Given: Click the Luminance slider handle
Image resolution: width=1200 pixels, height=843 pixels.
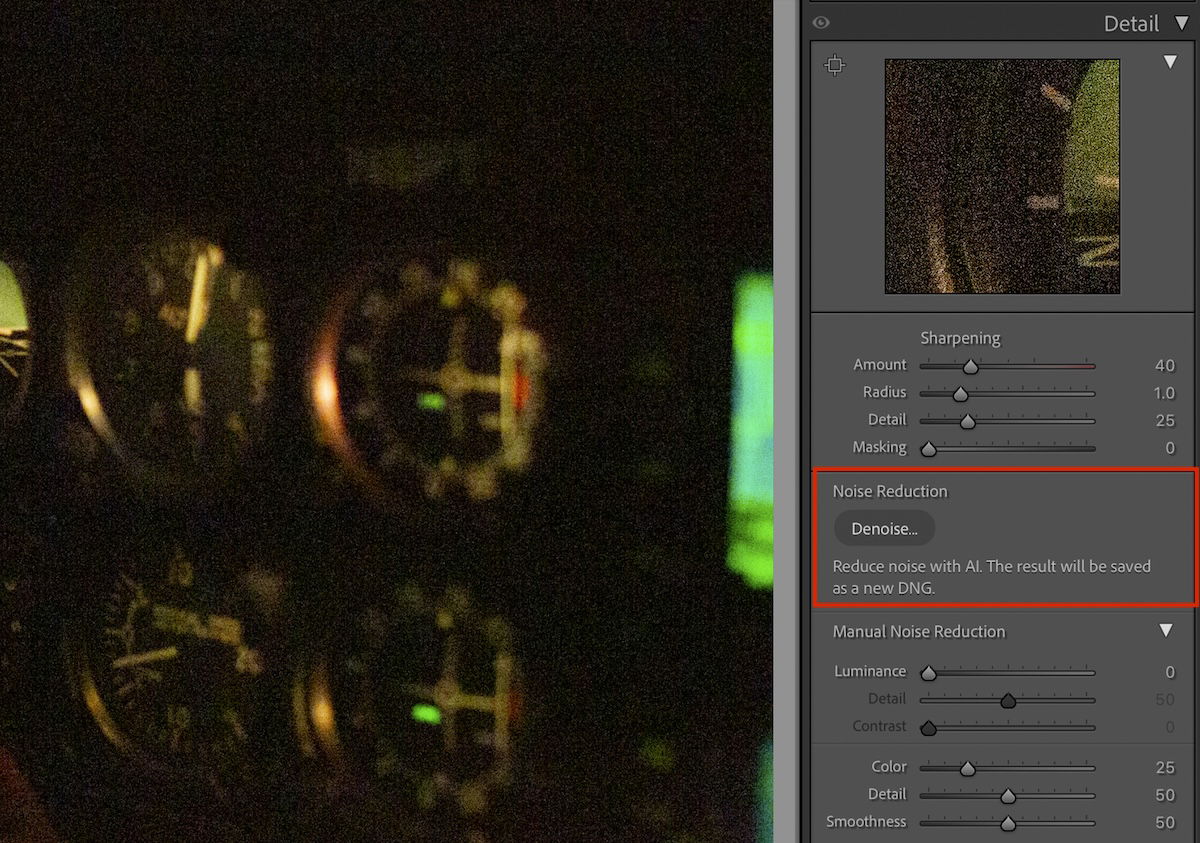Looking at the screenshot, I should [927, 673].
